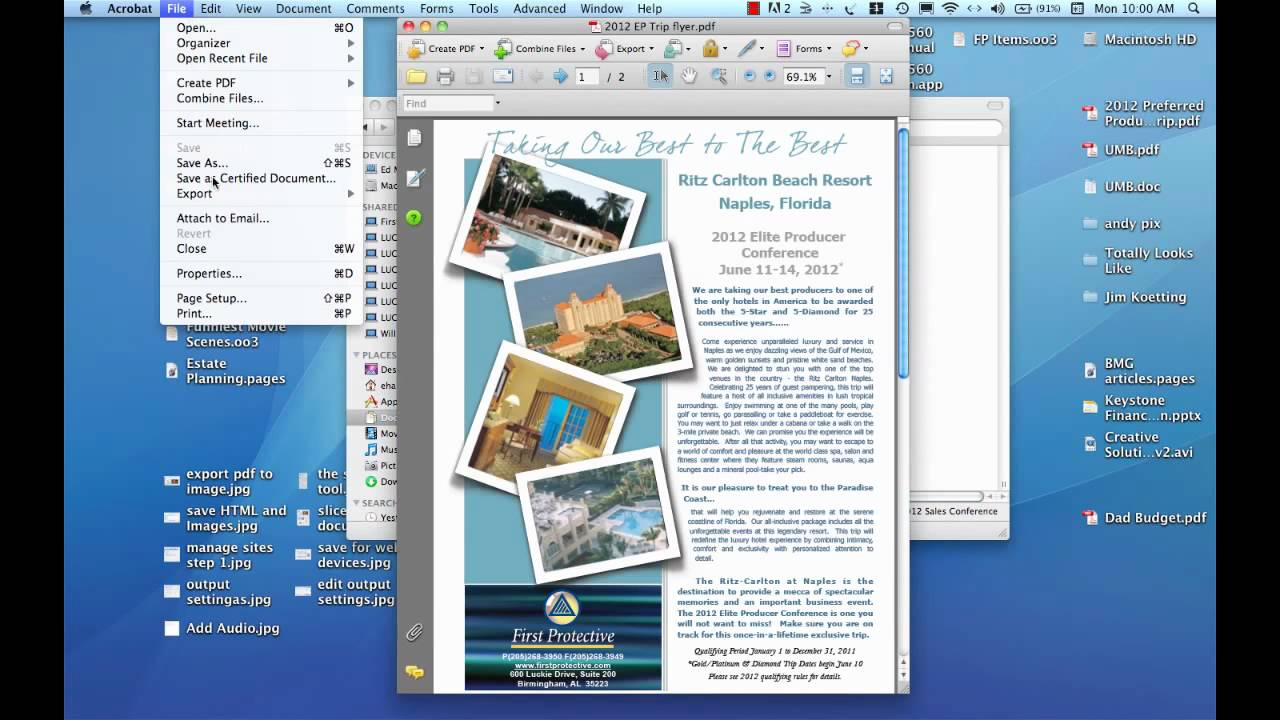
Task: Click the page number field
Action: [x=587, y=77]
